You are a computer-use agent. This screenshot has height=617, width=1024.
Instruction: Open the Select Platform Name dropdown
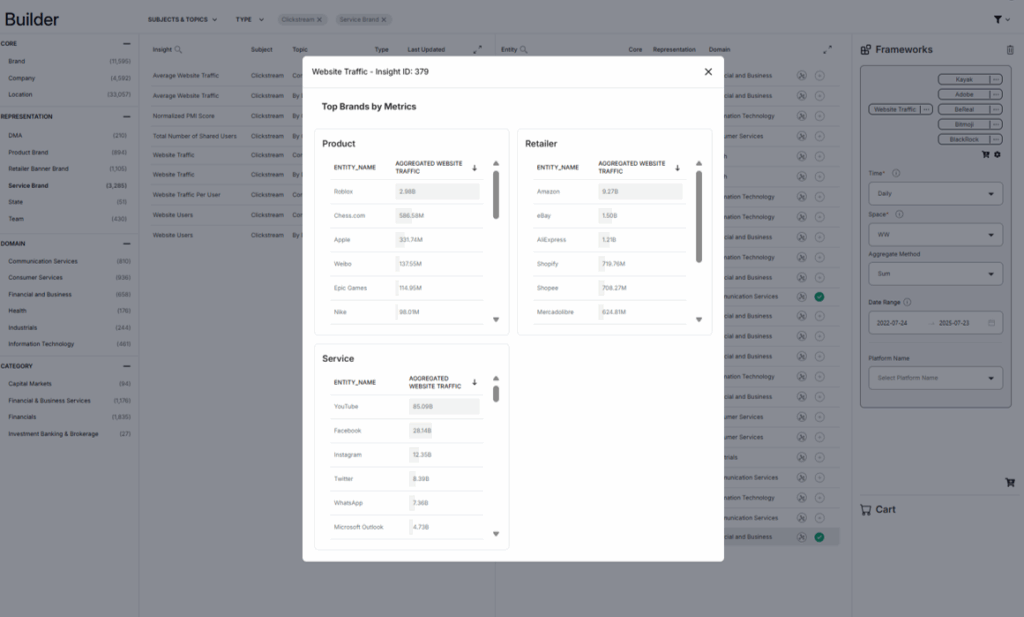(x=935, y=378)
